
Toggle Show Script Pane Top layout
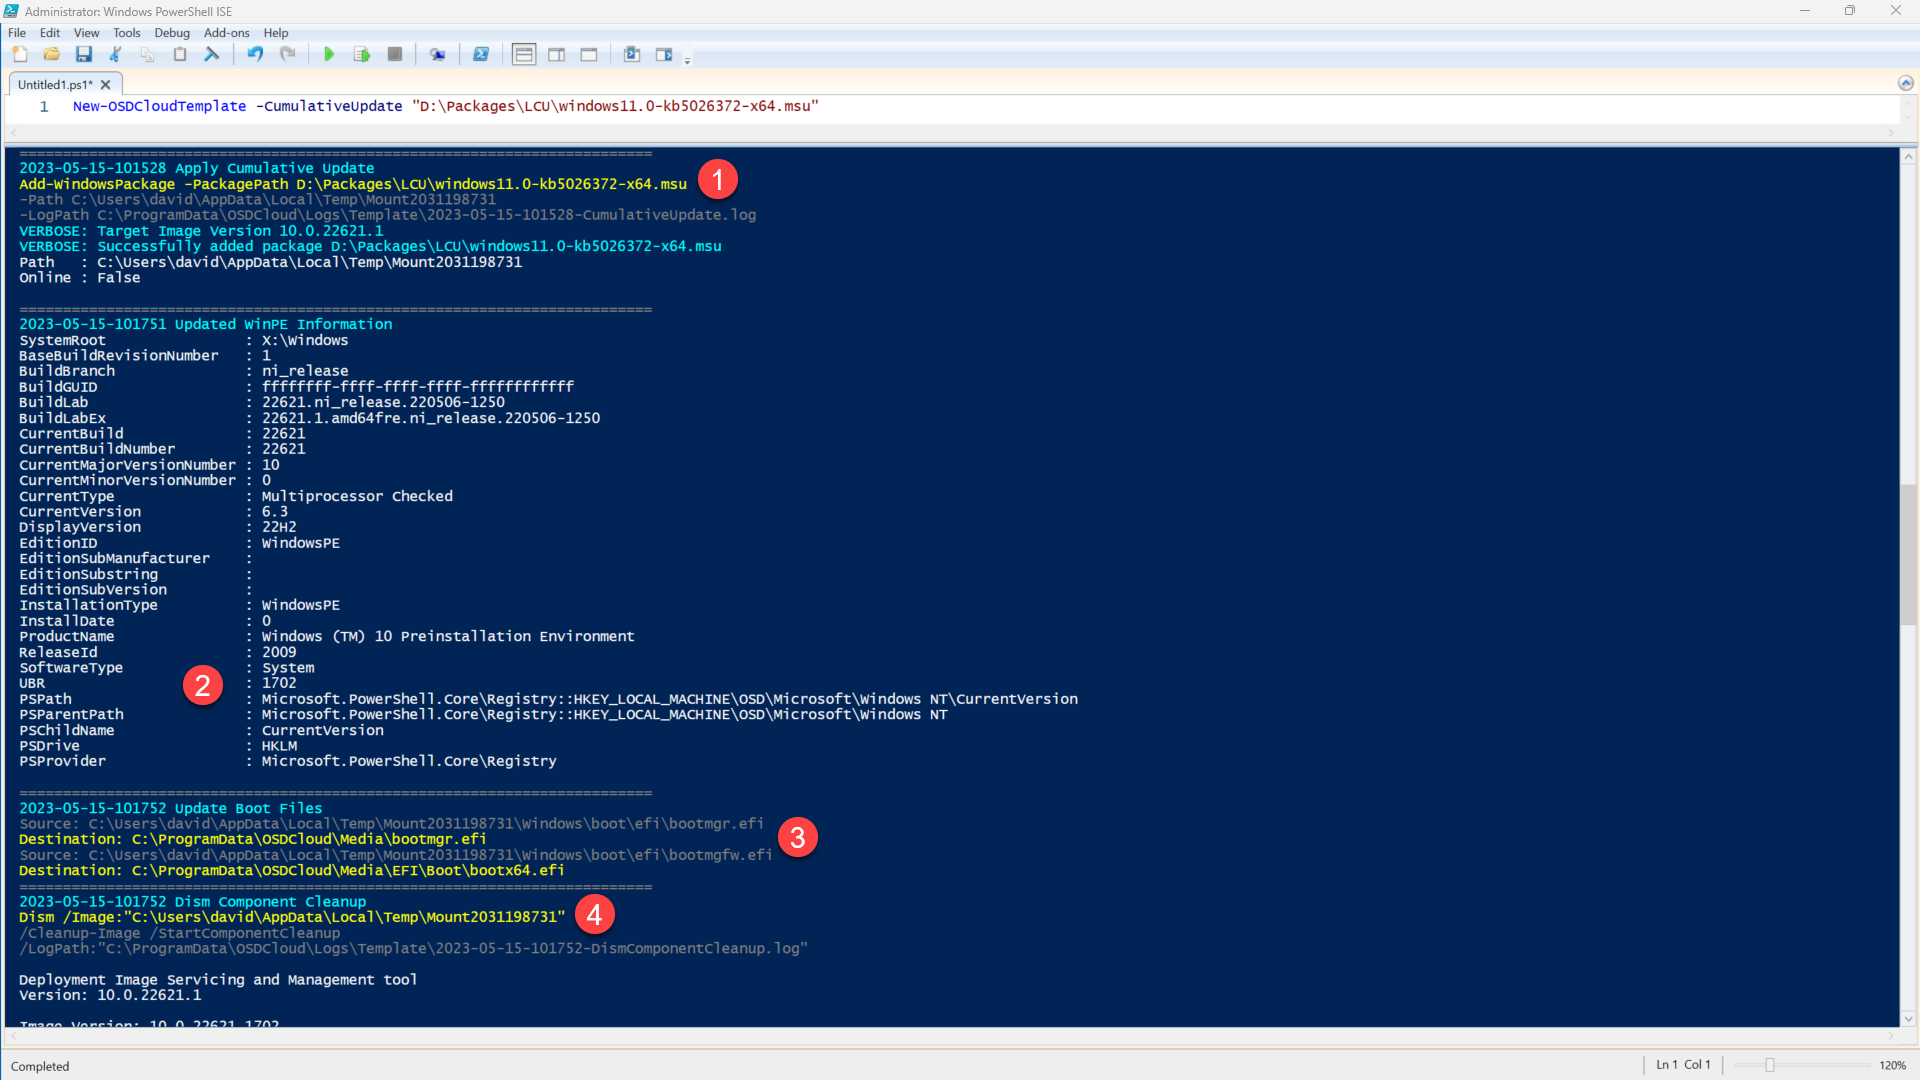(523, 55)
